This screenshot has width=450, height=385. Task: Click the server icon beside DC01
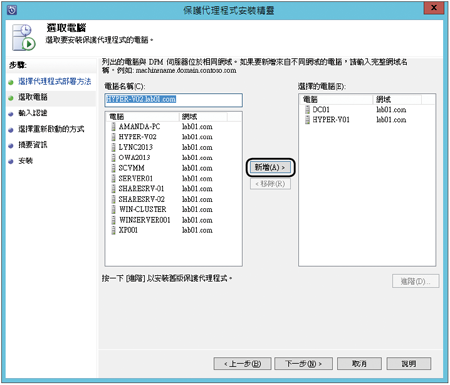pyautogui.click(x=307, y=110)
